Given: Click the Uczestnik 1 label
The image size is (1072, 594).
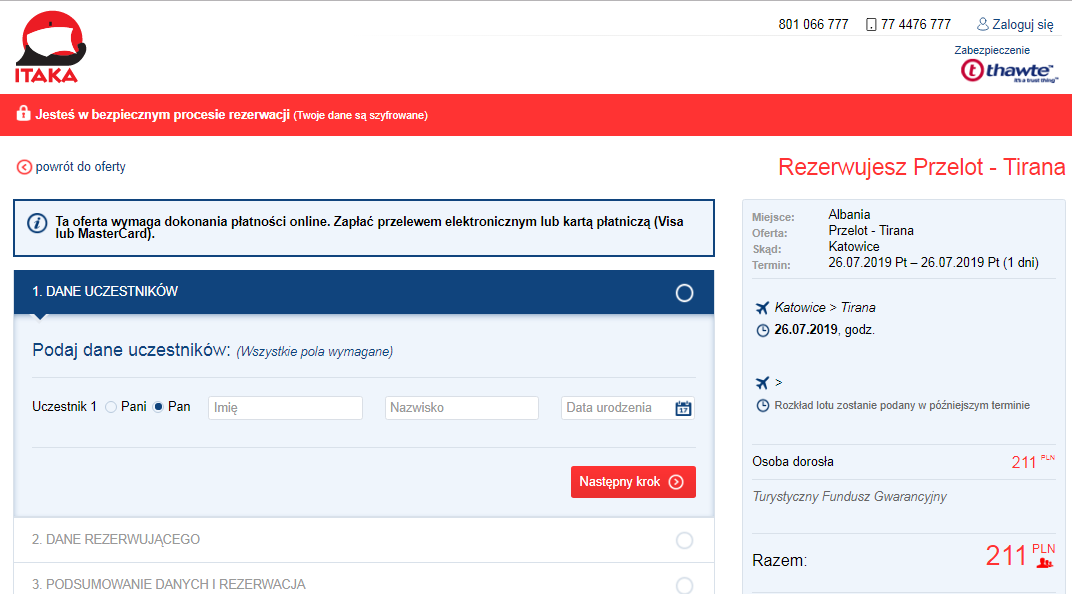Looking at the screenshot, I should 64,407.
